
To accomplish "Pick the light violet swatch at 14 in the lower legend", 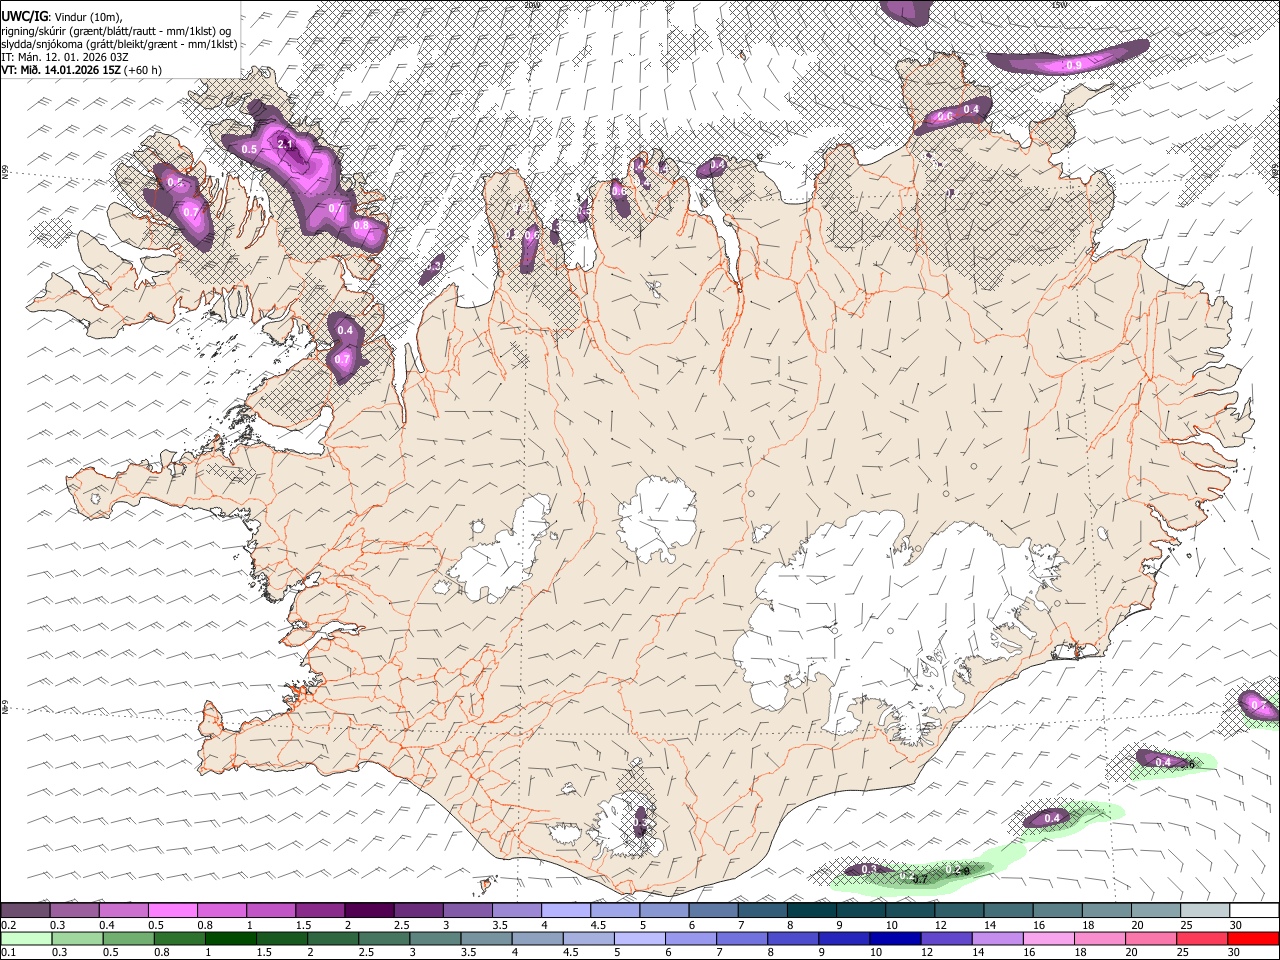I will pyautogui.click(x=998, y=939).
